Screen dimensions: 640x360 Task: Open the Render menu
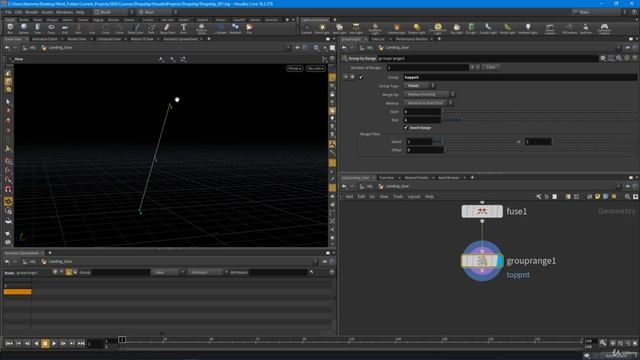(32, 12)
